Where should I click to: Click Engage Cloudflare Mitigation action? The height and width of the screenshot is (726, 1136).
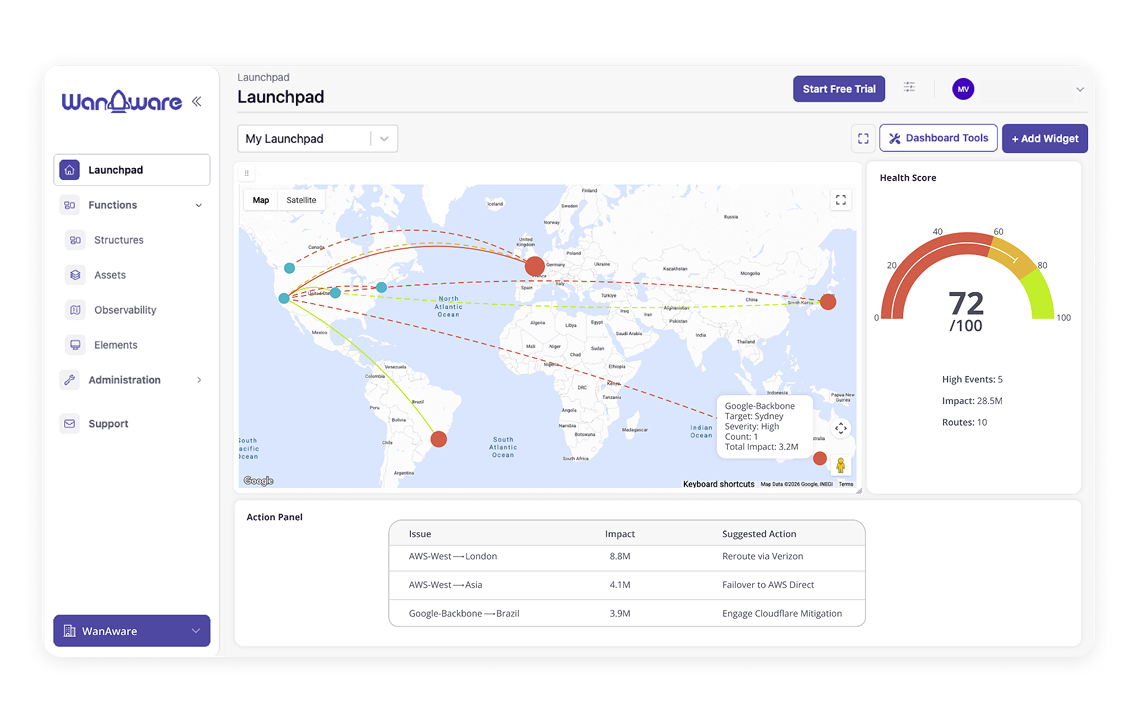coord(782,613)
